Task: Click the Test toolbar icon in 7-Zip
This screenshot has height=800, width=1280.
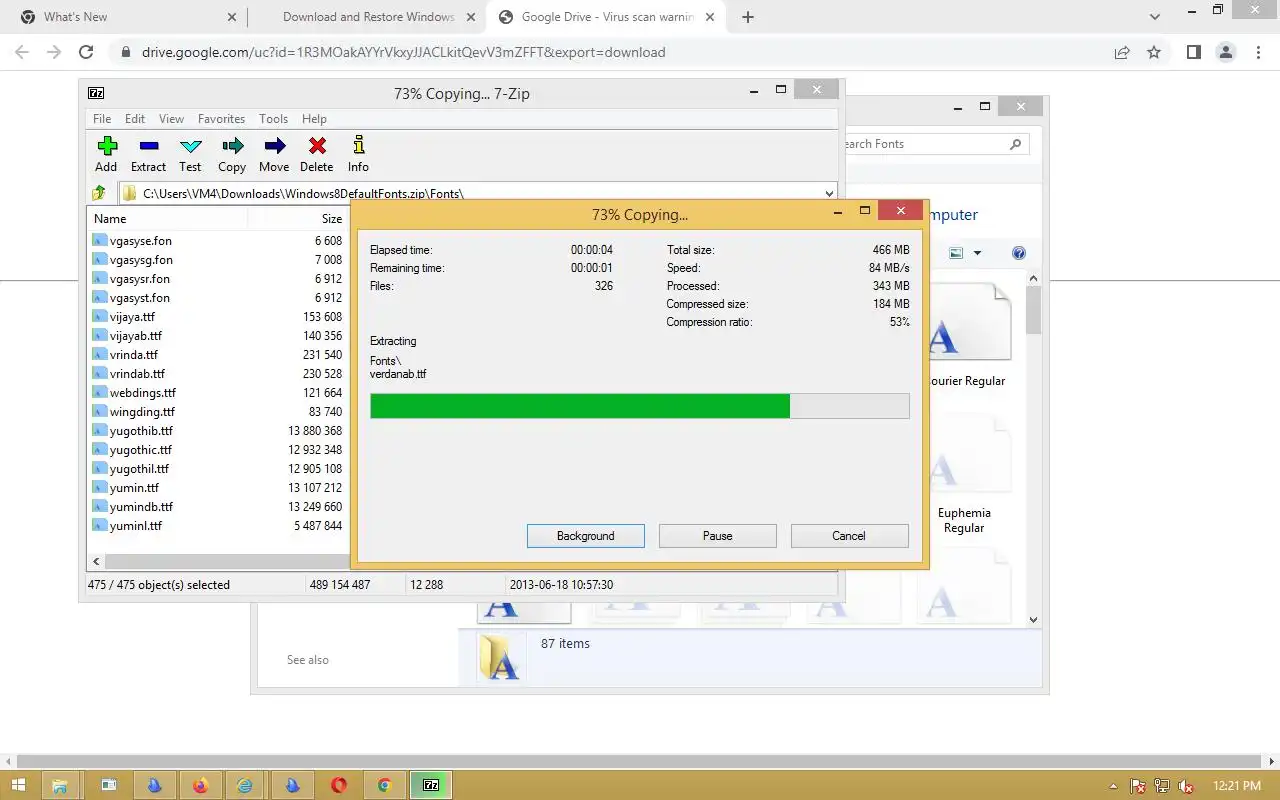Action: point(191,146)
